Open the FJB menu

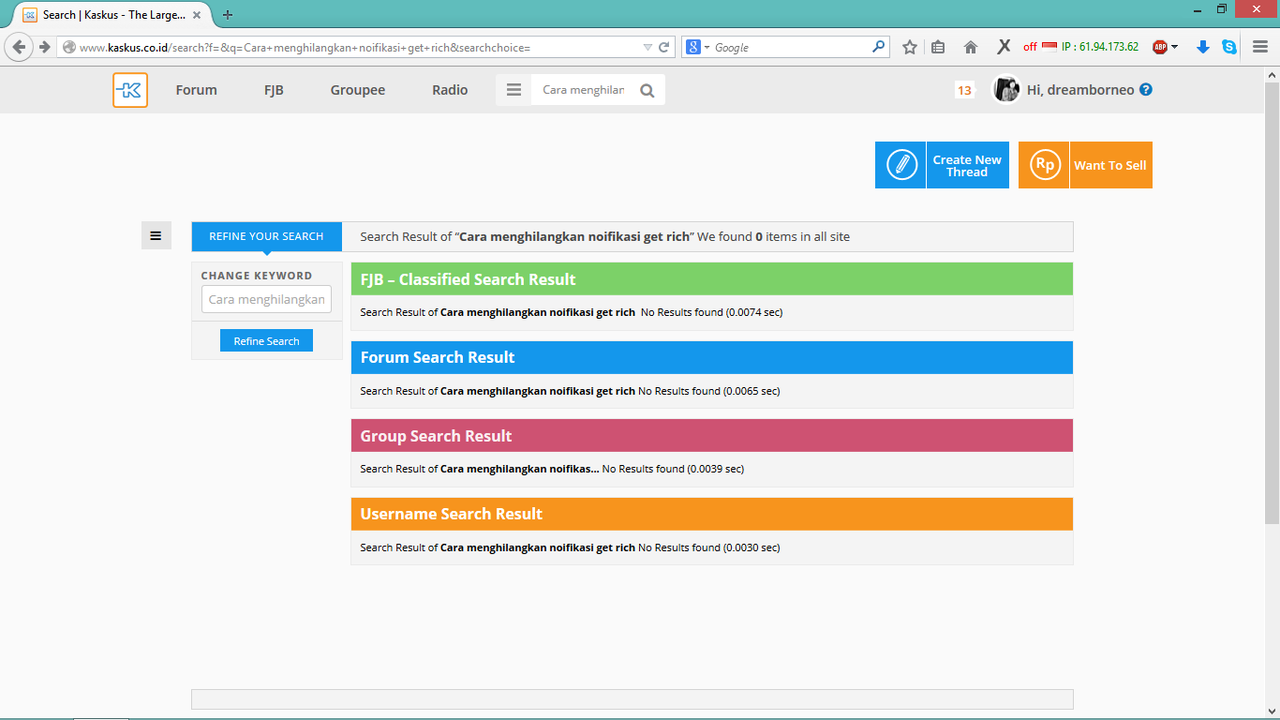274,90
